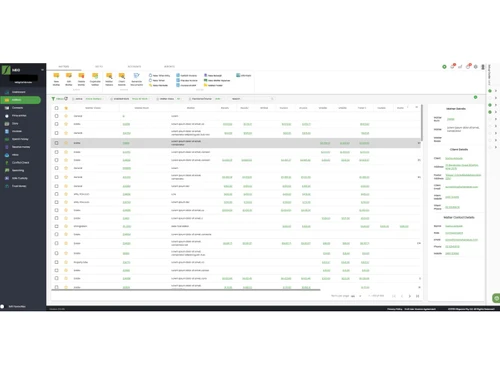Viewport: 500px width, 375px height.
Task: Toggle the switch at the sidebar bottom
Action: click(x=3, y=306)
